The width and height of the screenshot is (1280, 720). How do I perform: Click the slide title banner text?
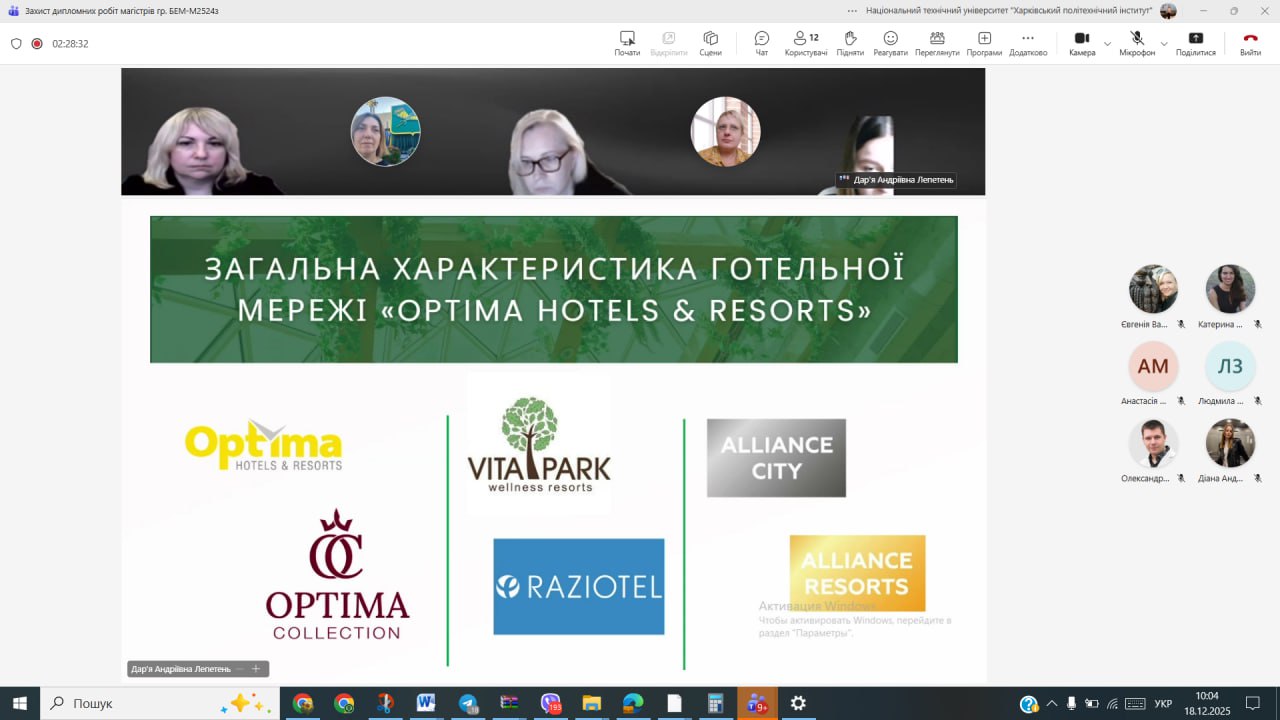pyautogui.click(x=554, y=289)
